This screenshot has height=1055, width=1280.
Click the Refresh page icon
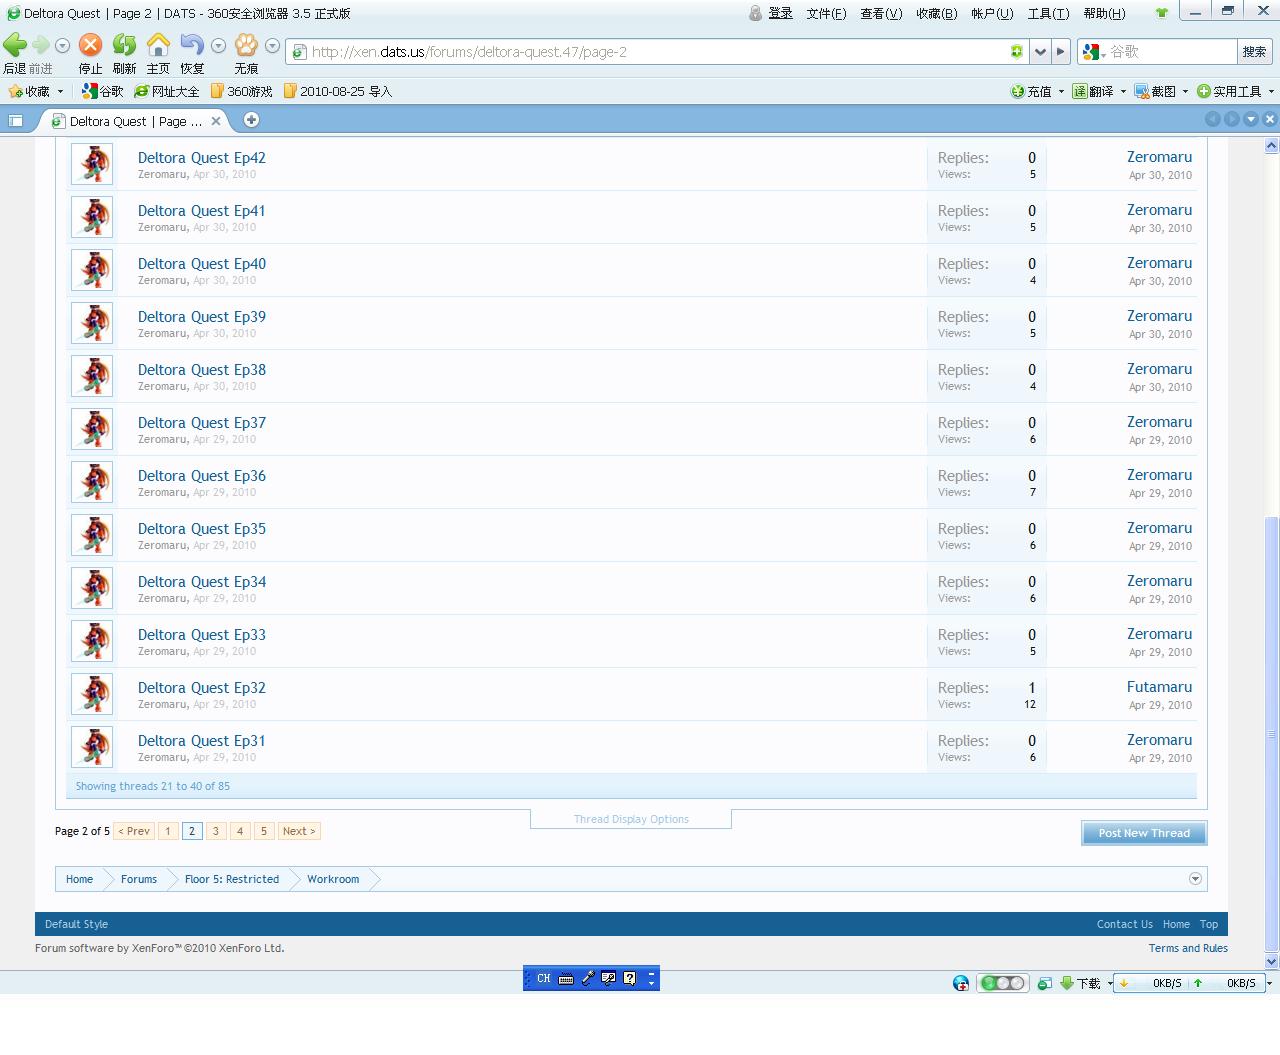[124, 45]
